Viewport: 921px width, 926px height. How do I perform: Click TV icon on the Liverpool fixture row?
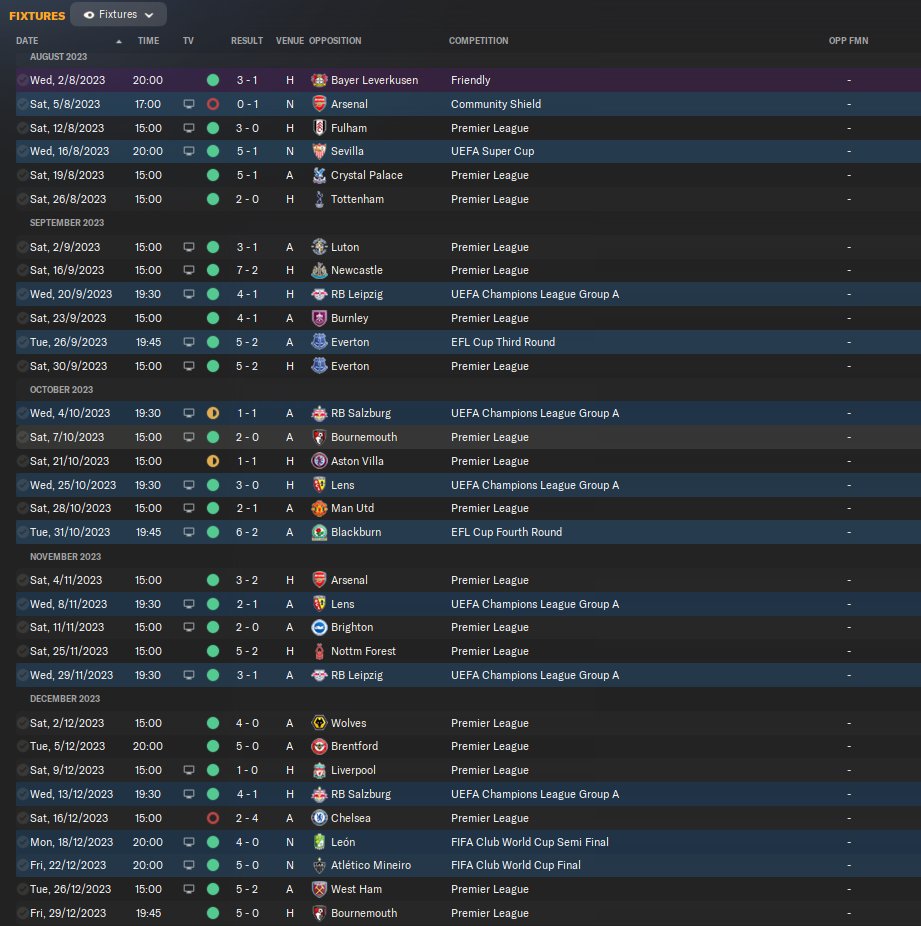click(189, 771)
